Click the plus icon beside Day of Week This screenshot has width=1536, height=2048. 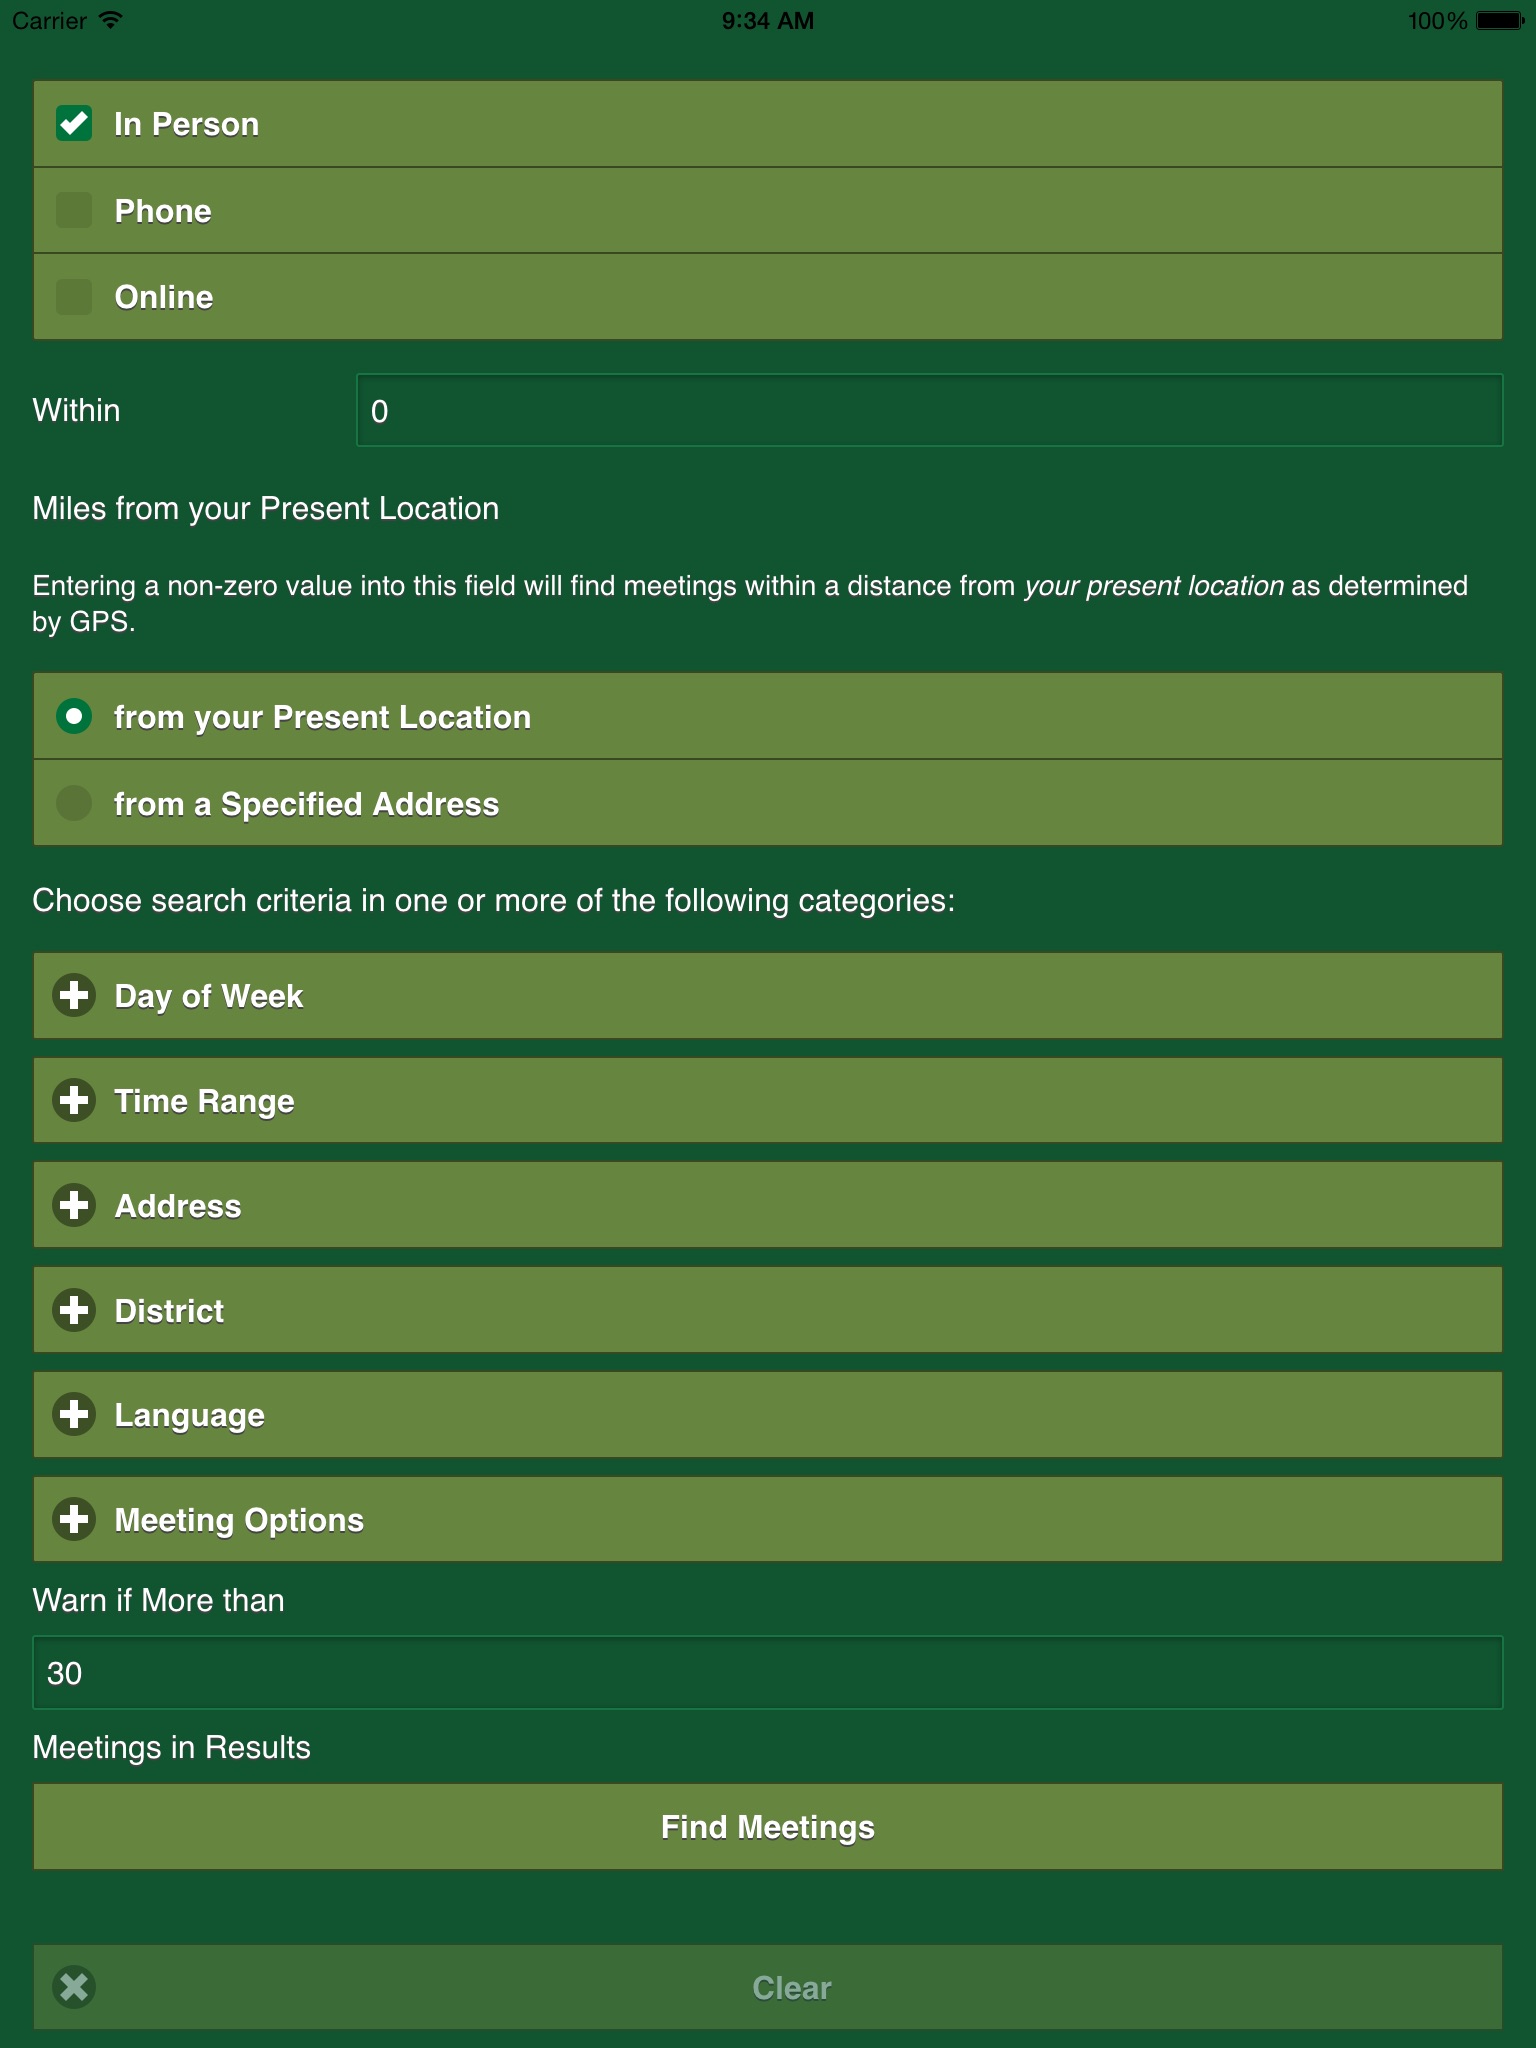[74, 996]
